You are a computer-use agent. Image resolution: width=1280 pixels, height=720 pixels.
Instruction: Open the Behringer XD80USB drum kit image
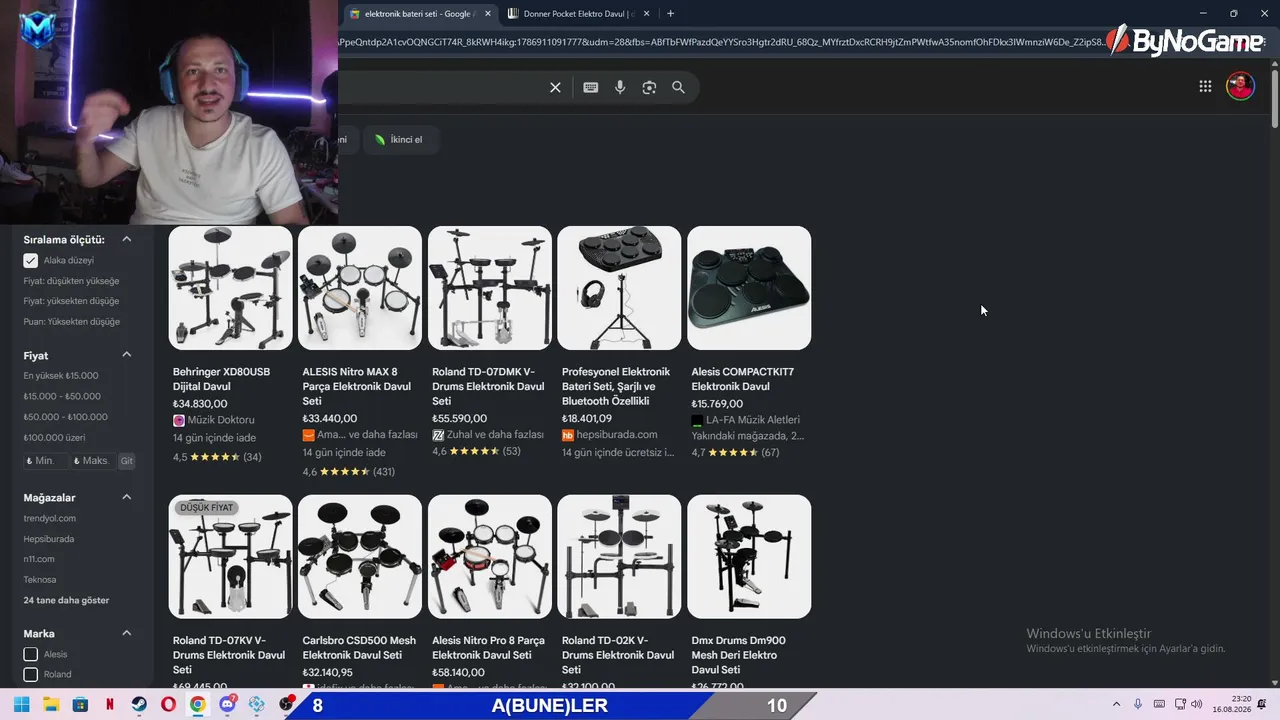click(231, 288)
